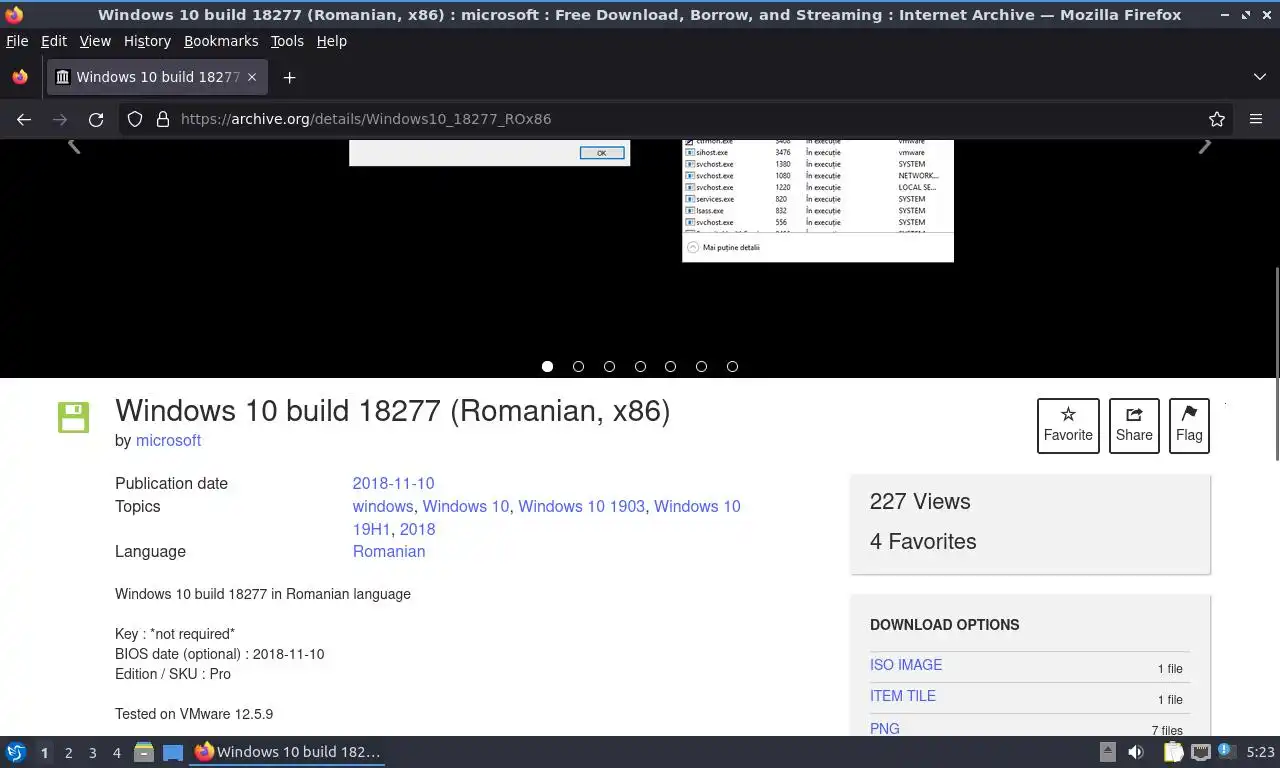Viewport: 1280px width, 768px height.
Task: Open a new tab with plus button
Action: coord(289,77)
